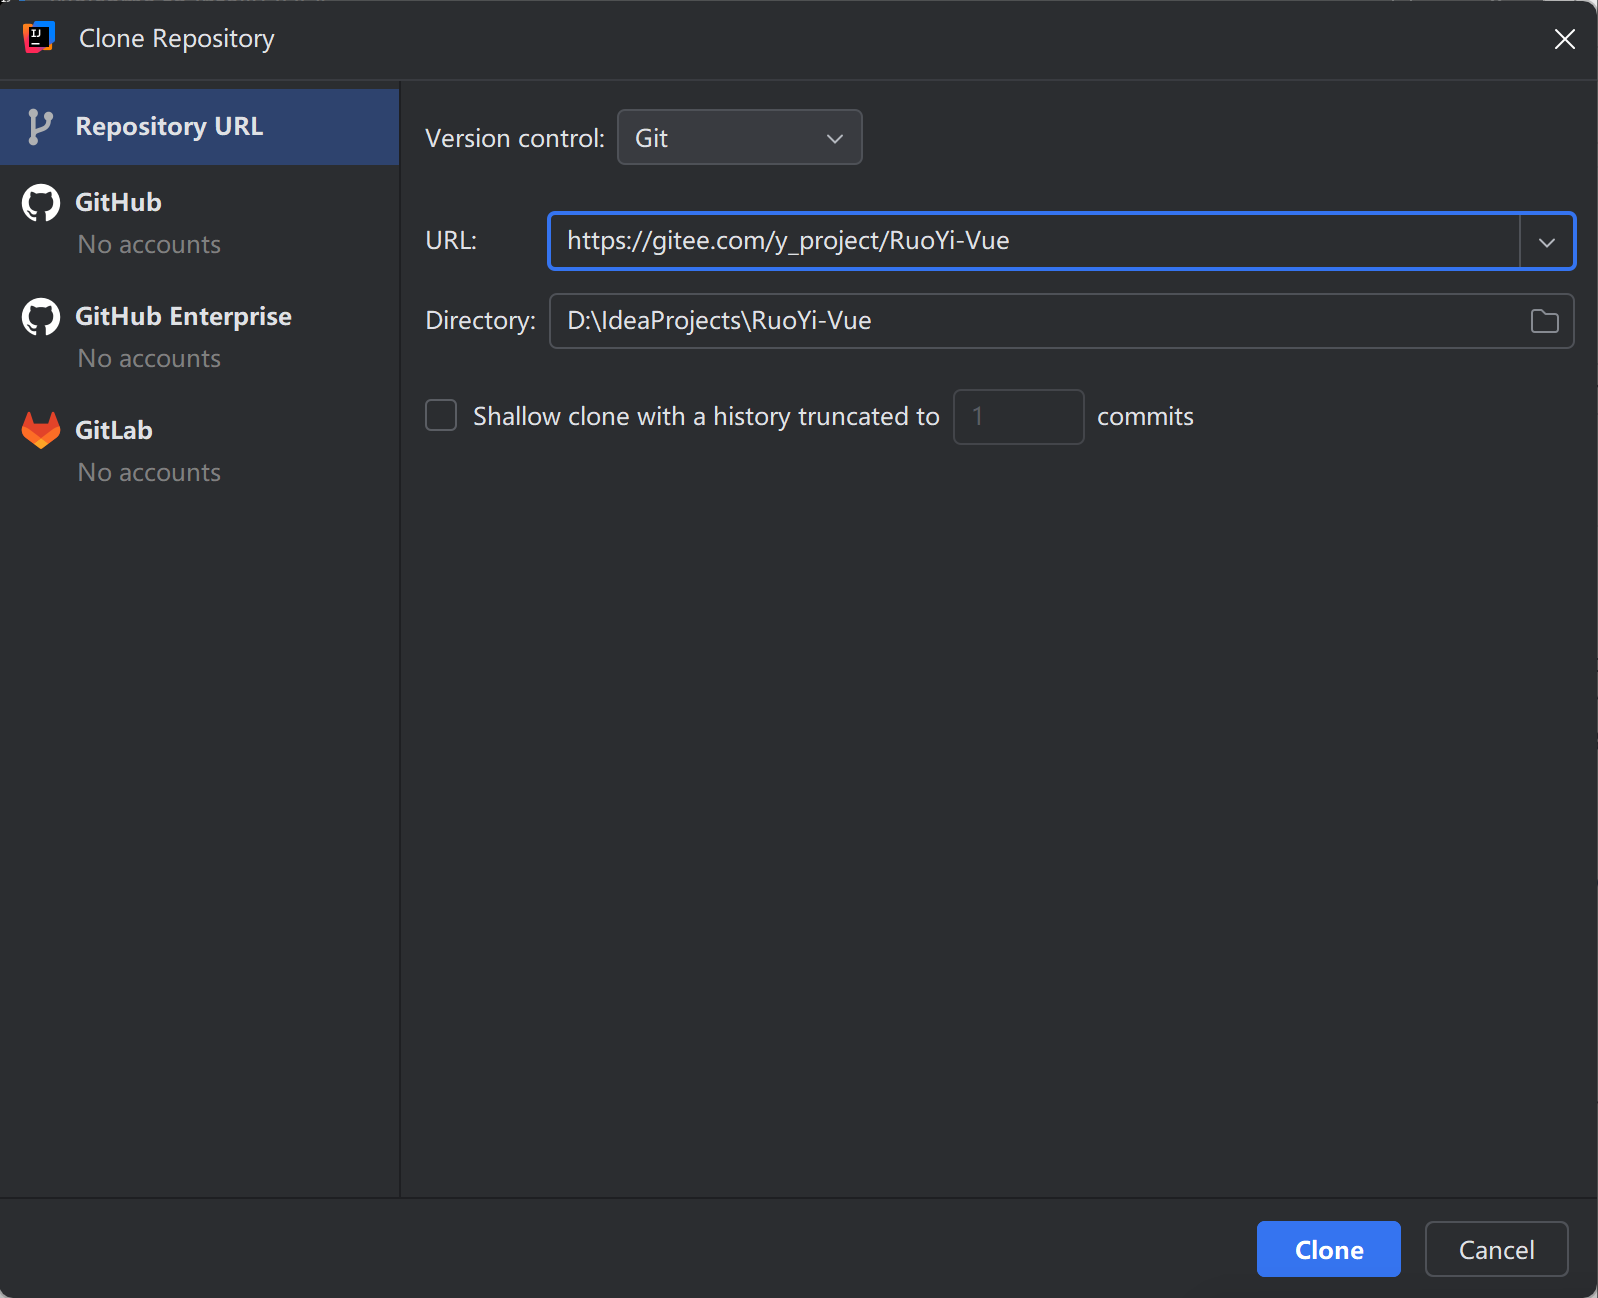Viewport: 1598px width, 1298px height.
Task: Select the GitHub Enterprise section
Action: point(200,336)
